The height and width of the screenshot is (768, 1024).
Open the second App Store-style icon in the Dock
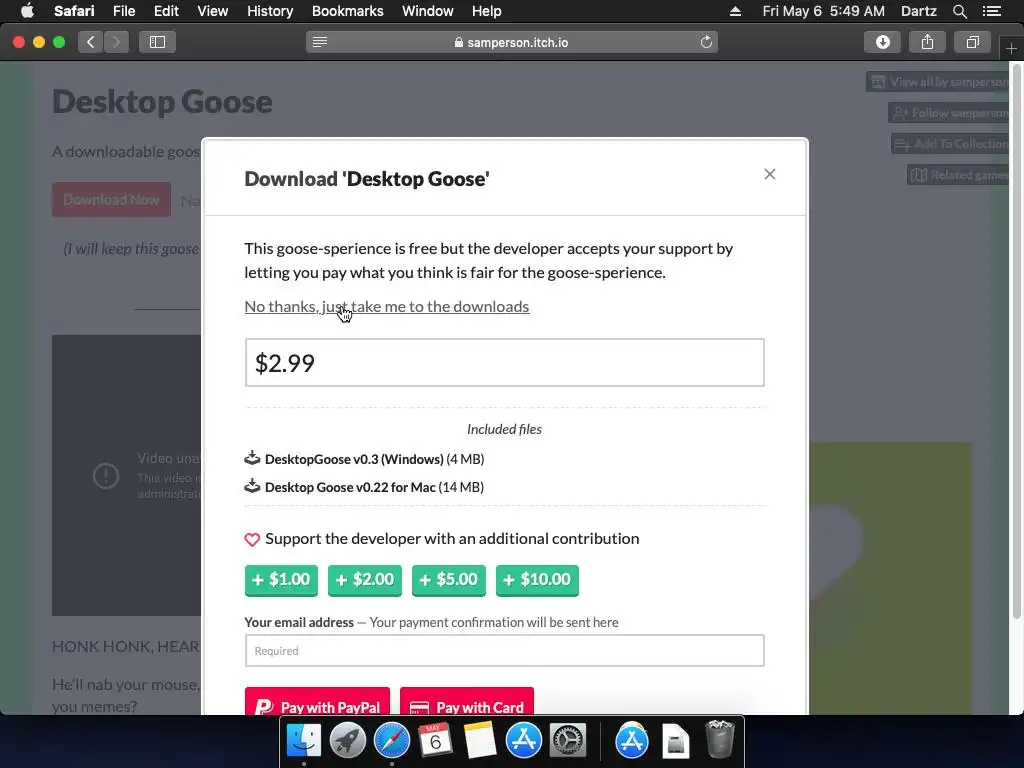(632, 741)
